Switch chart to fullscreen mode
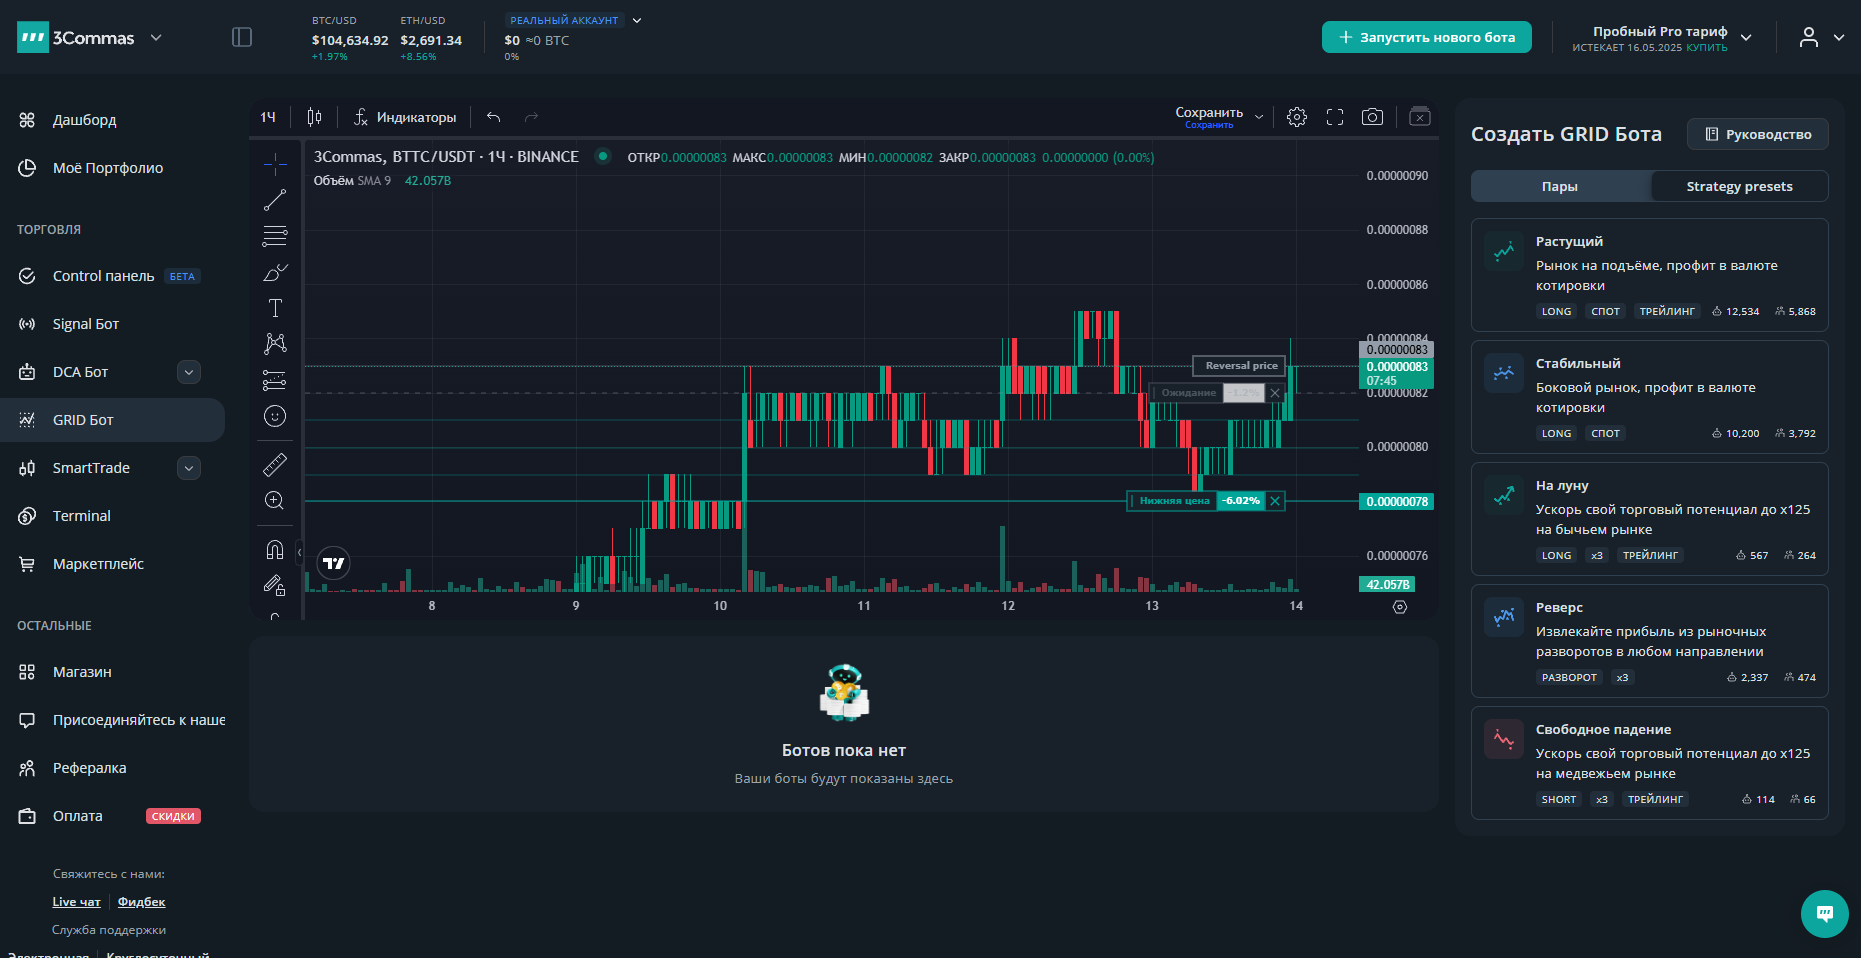 click(x=1335, y=117)
